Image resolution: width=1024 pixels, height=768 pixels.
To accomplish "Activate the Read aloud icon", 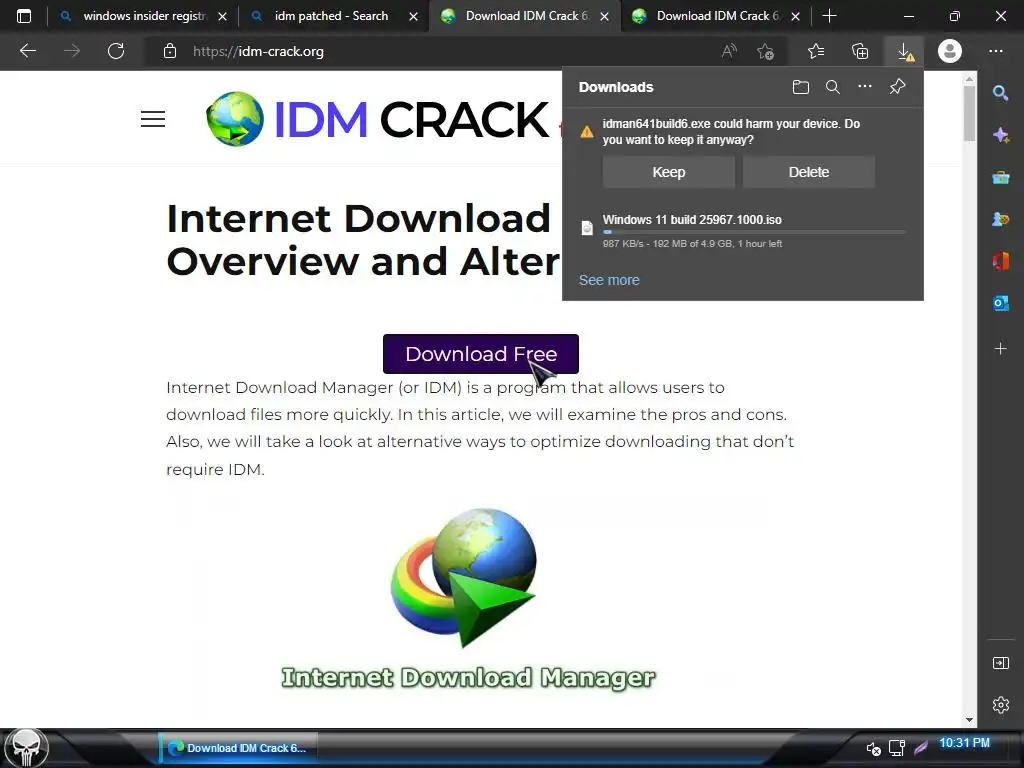I will pyautogui.click(x=729, y=51).
